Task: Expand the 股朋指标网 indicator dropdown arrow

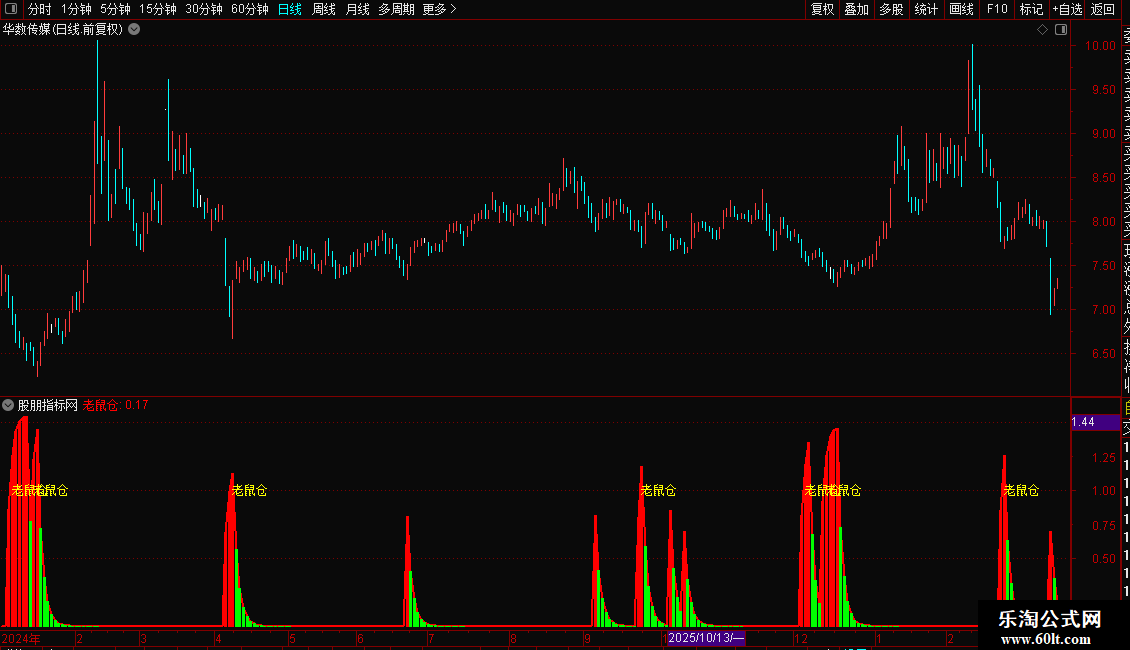Action: point(8,405)
